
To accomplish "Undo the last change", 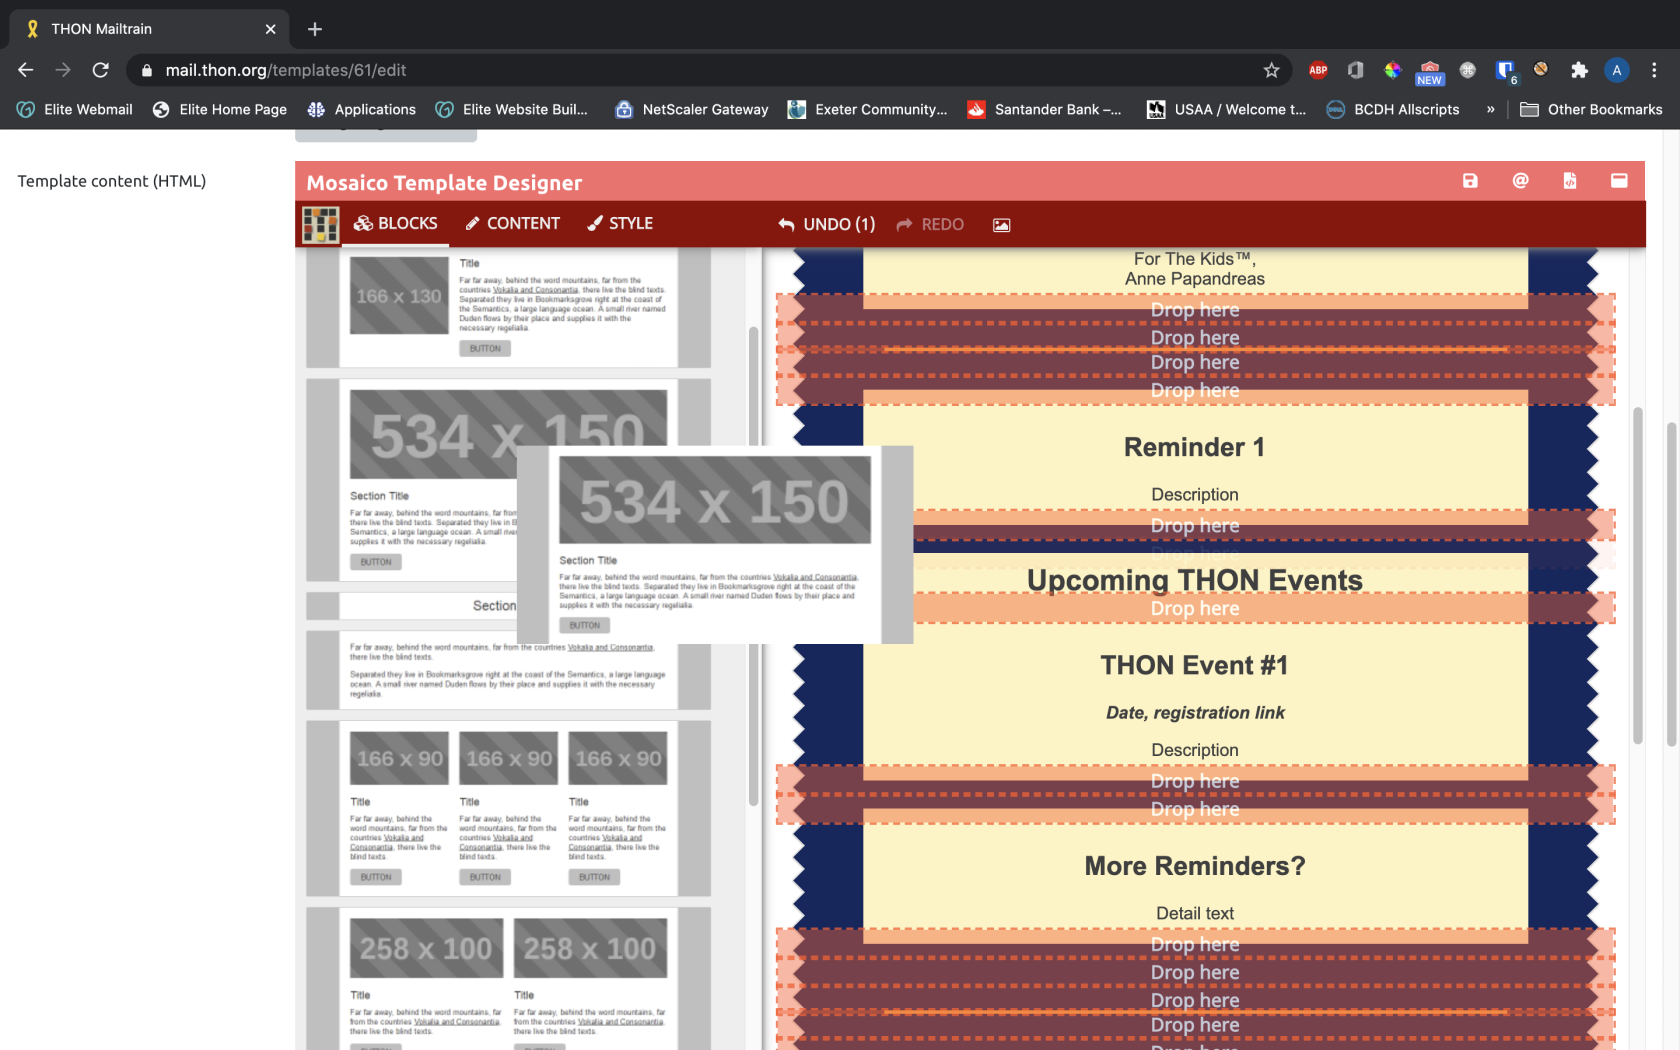I will click(x=826, y=224).
